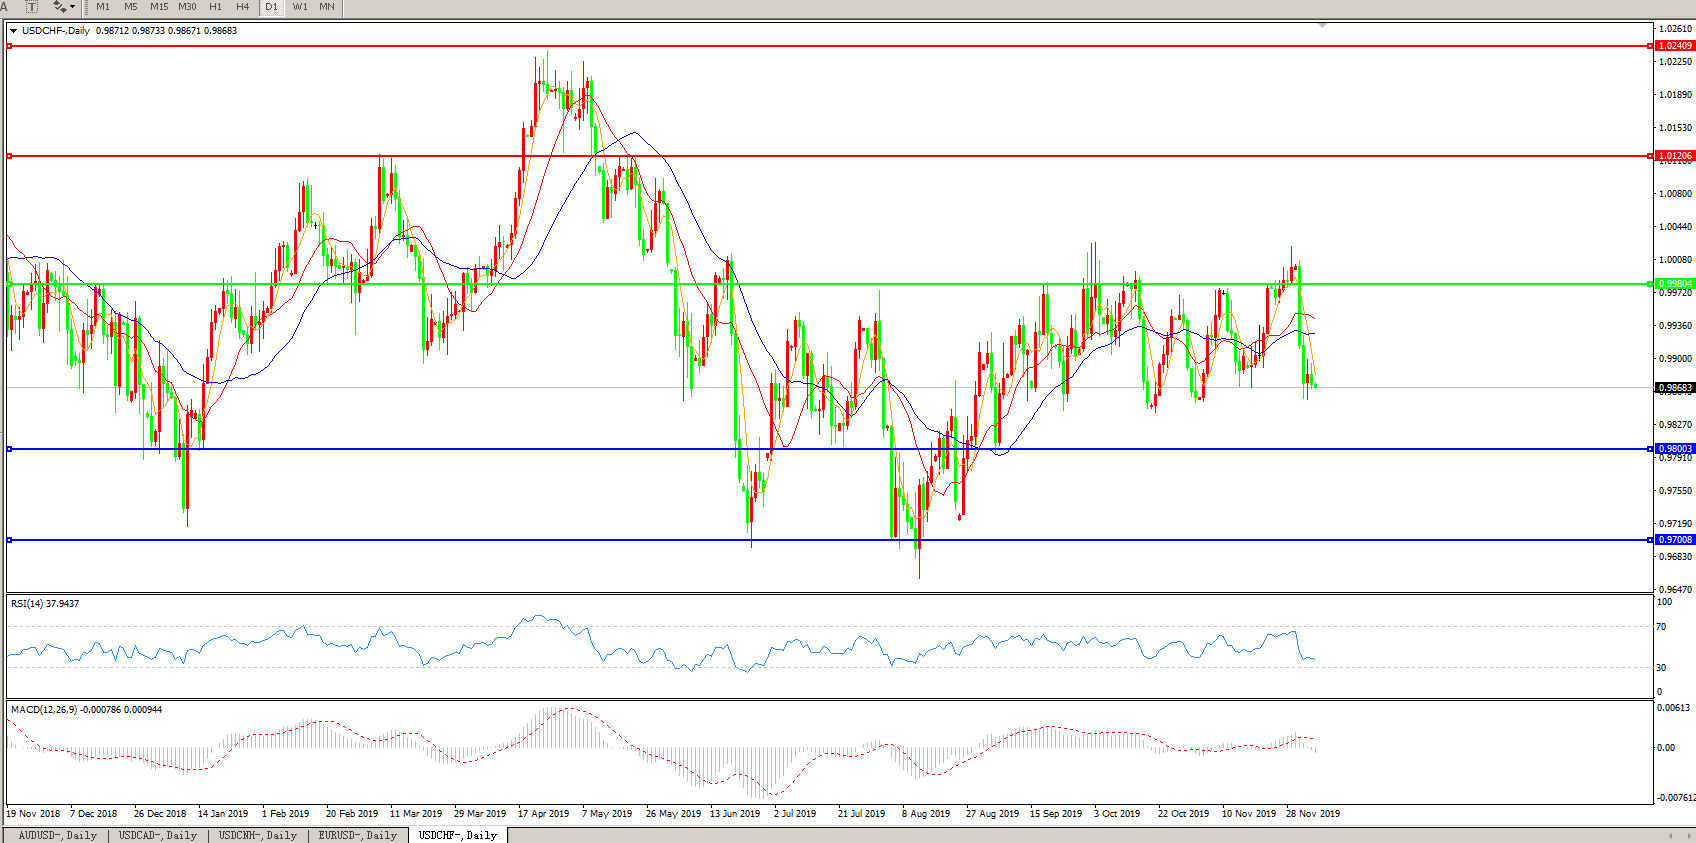Expand the USDCHF chart title triangle
This screenshot has height=843, width=1696.
[x=13, y=31]
